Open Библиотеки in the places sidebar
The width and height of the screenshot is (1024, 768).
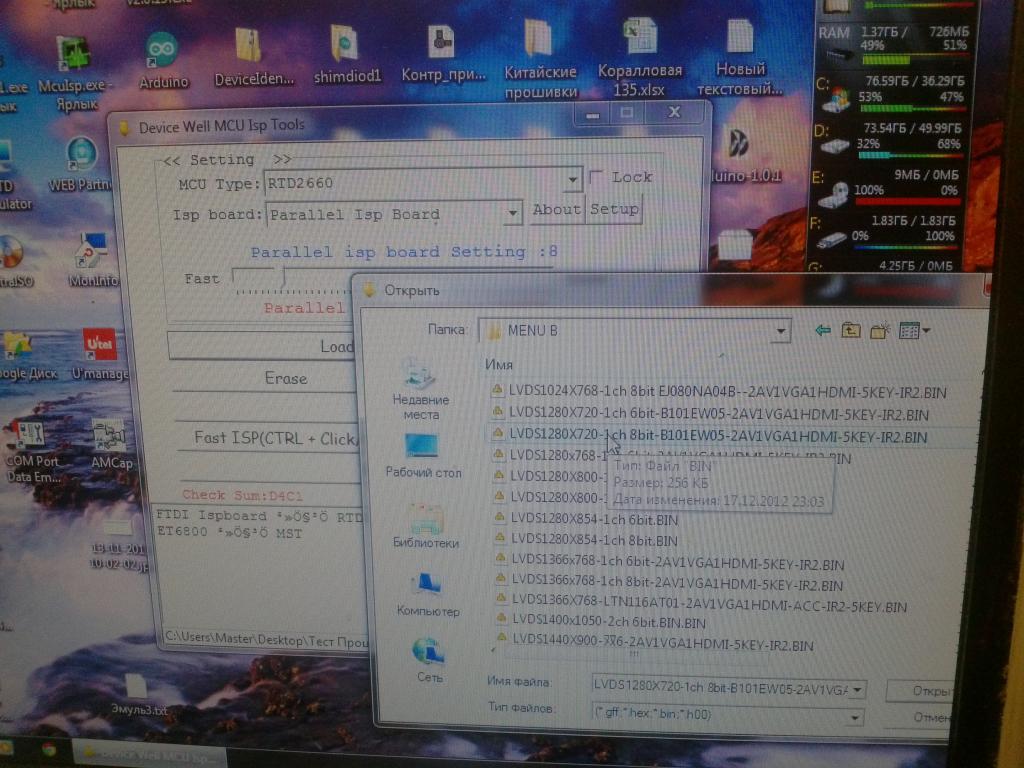coord(425,526)
